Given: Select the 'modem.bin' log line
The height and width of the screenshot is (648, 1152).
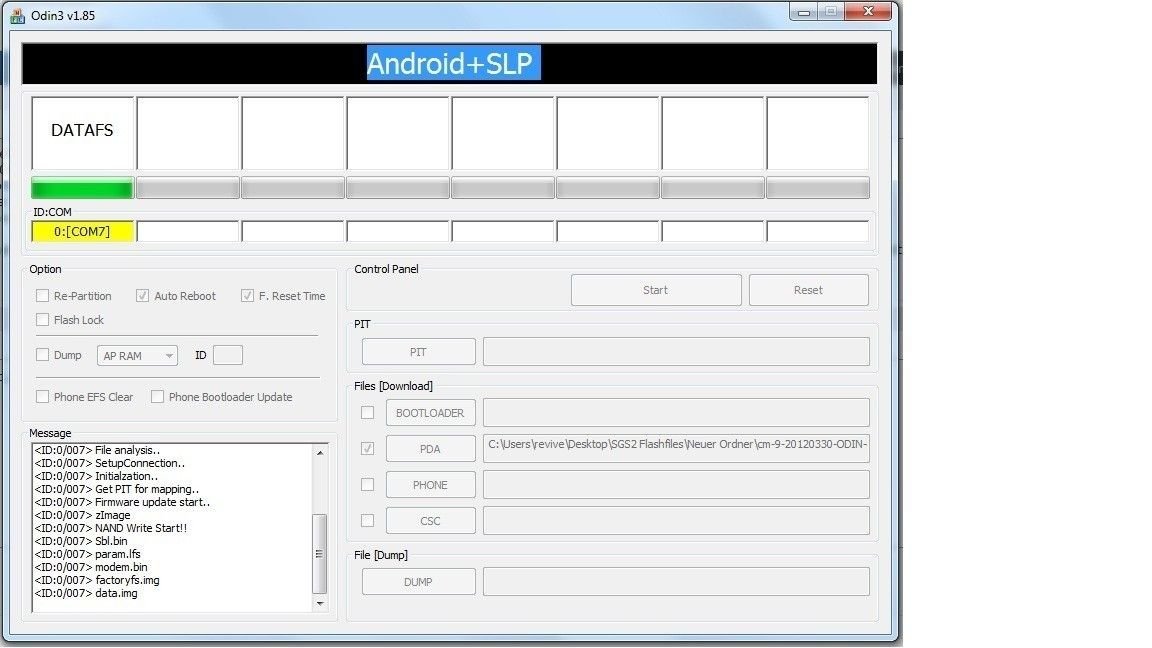Looking at the screenshot, I should [x=90, y=566].
